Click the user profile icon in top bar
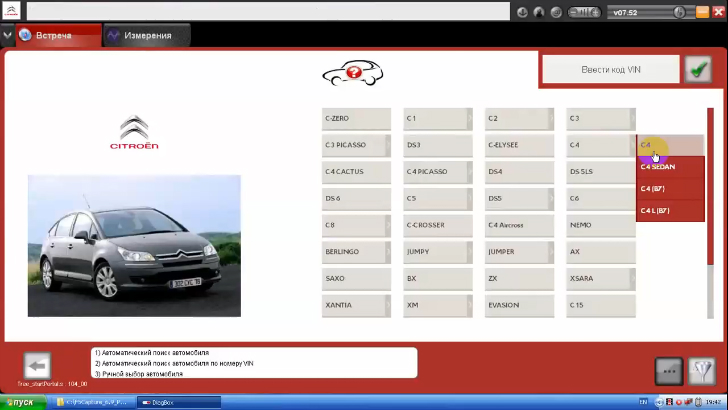Viewport: 728px width, 410px height. [x=539, y=13]
